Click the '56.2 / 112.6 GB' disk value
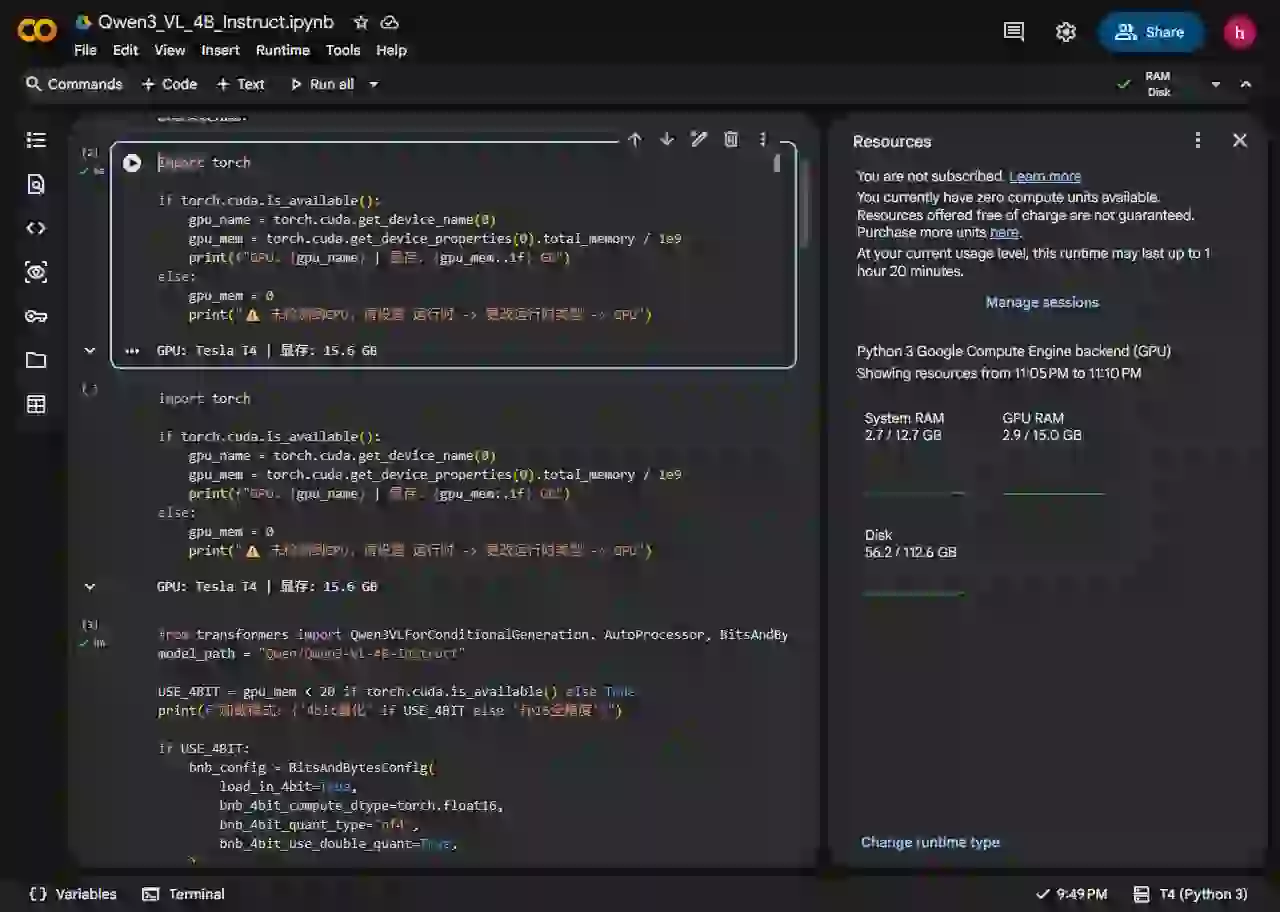This screenshot has height=912, width=1280. click(910, 552)
